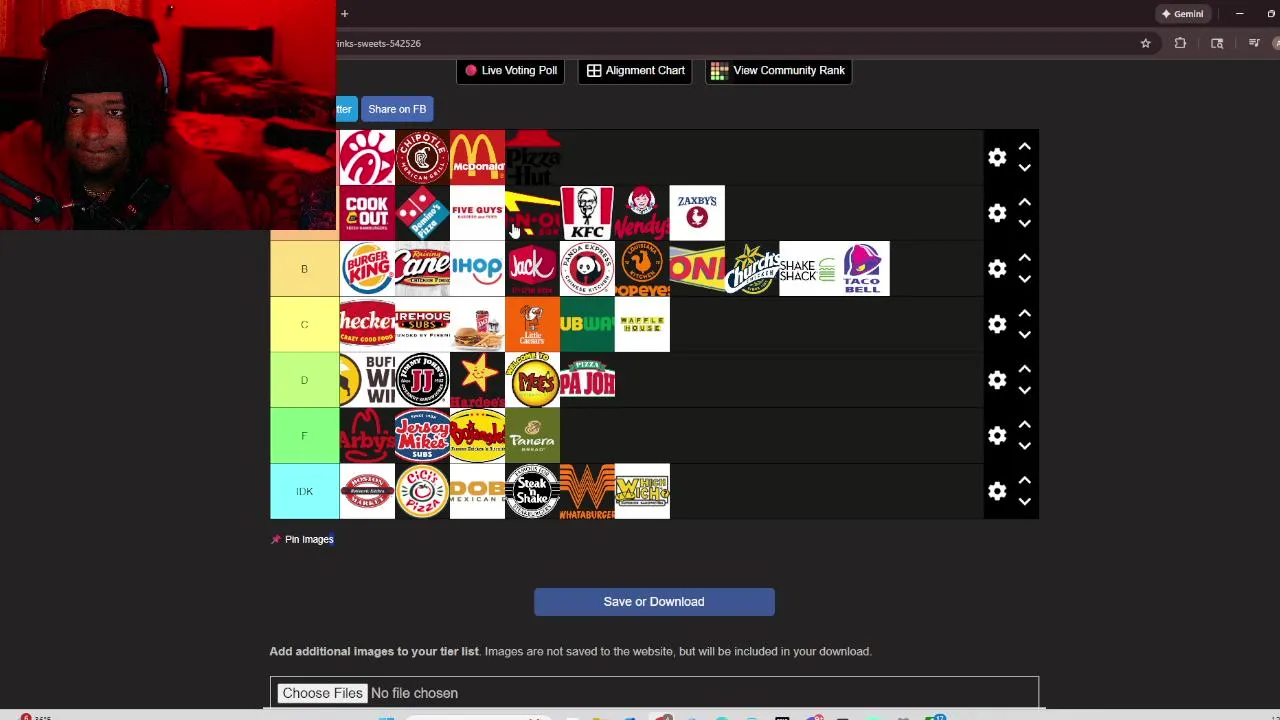Move the IDK tier row up
This screenshot has height=720, width=1280.
[x=1024, y=480]
